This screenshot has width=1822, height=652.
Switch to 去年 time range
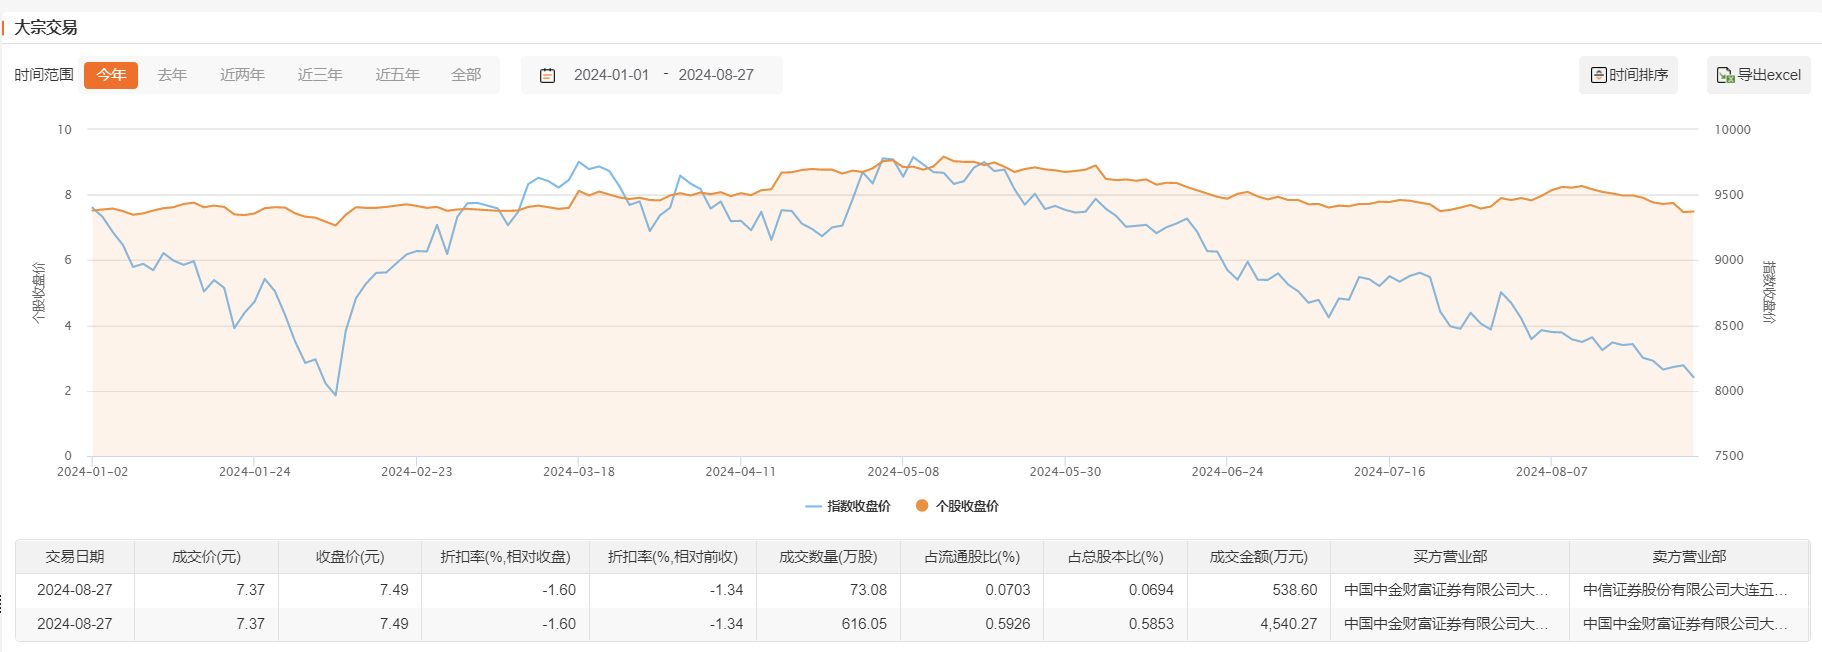[172, 75]
